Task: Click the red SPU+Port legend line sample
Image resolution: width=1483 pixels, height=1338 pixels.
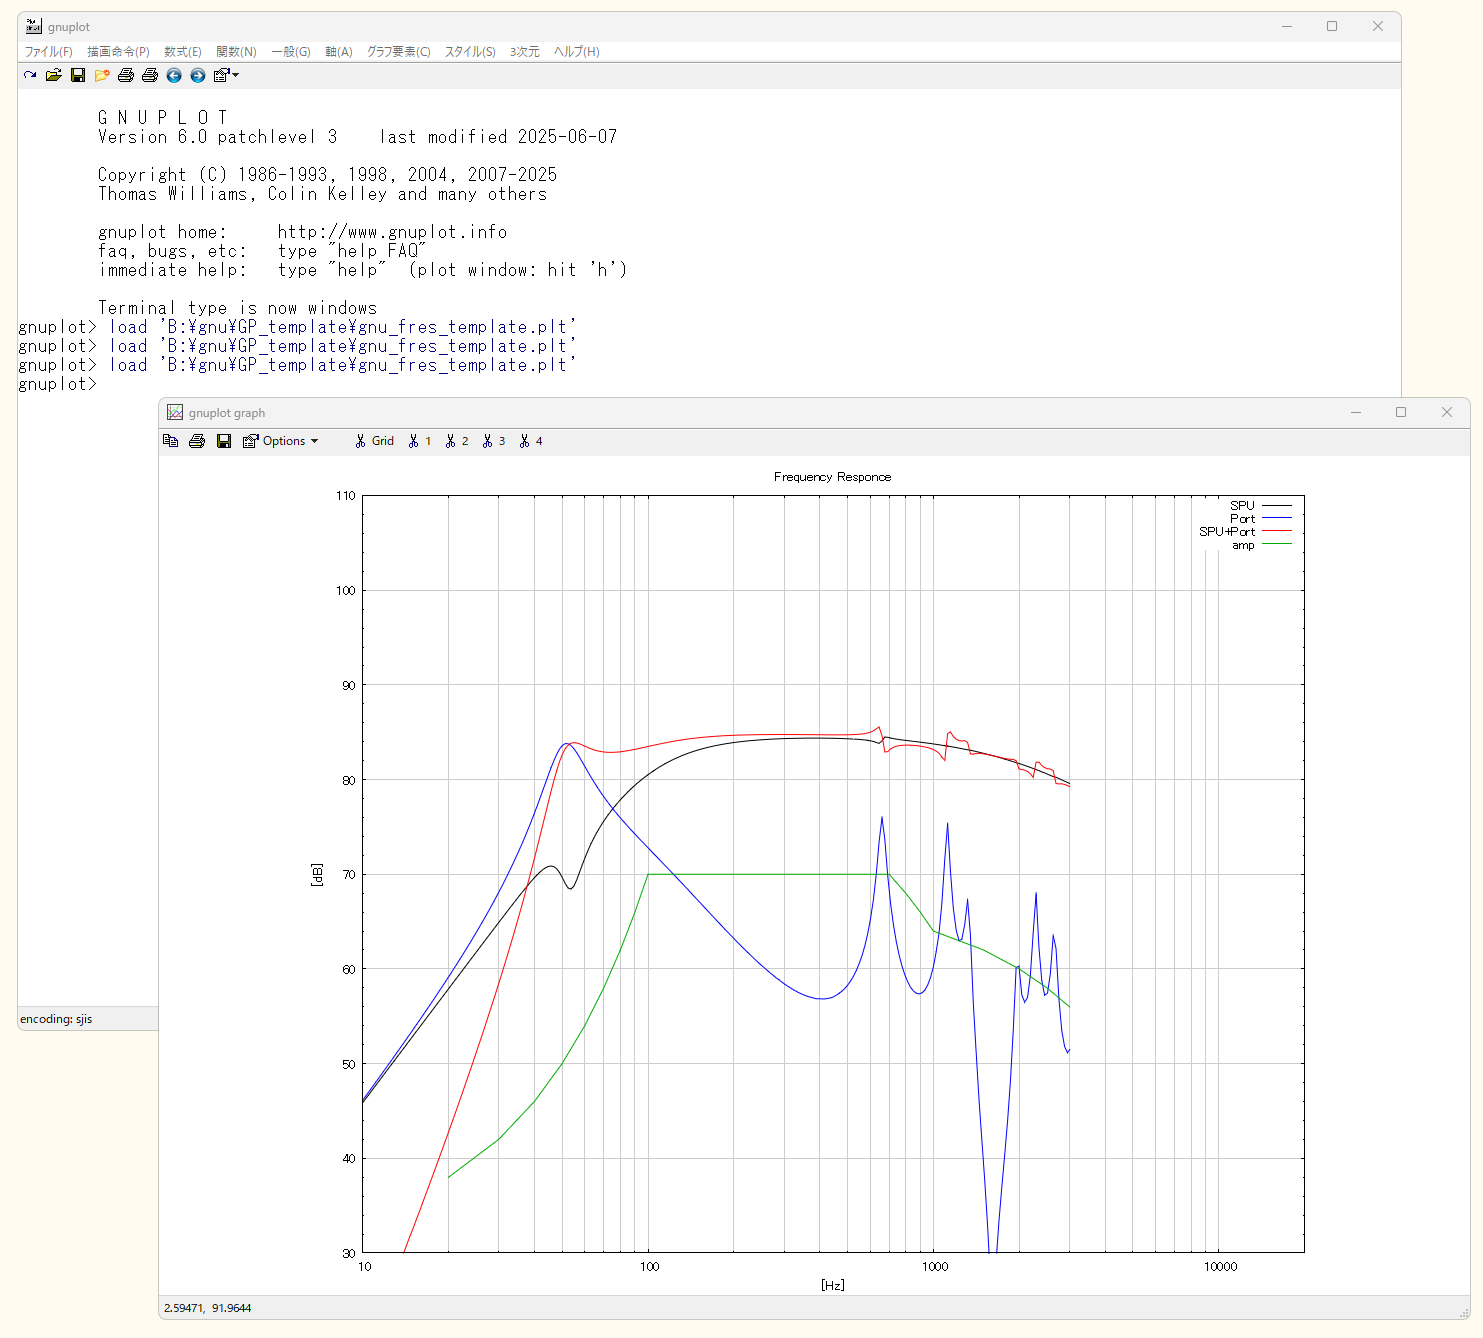Action: pyautogui.click(x=1277, y=531)
